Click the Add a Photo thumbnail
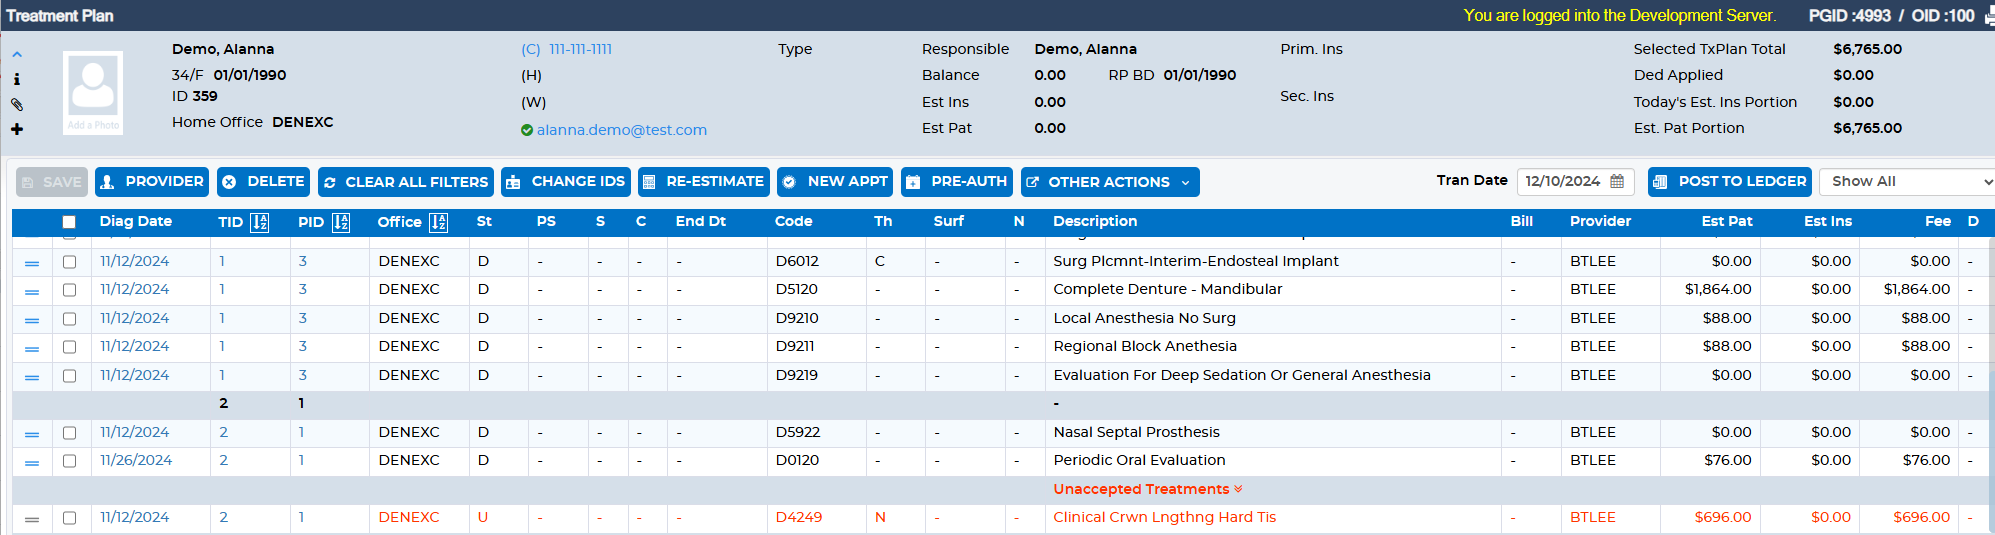This screenshot has height=535, width=1995. coord(93,93)
